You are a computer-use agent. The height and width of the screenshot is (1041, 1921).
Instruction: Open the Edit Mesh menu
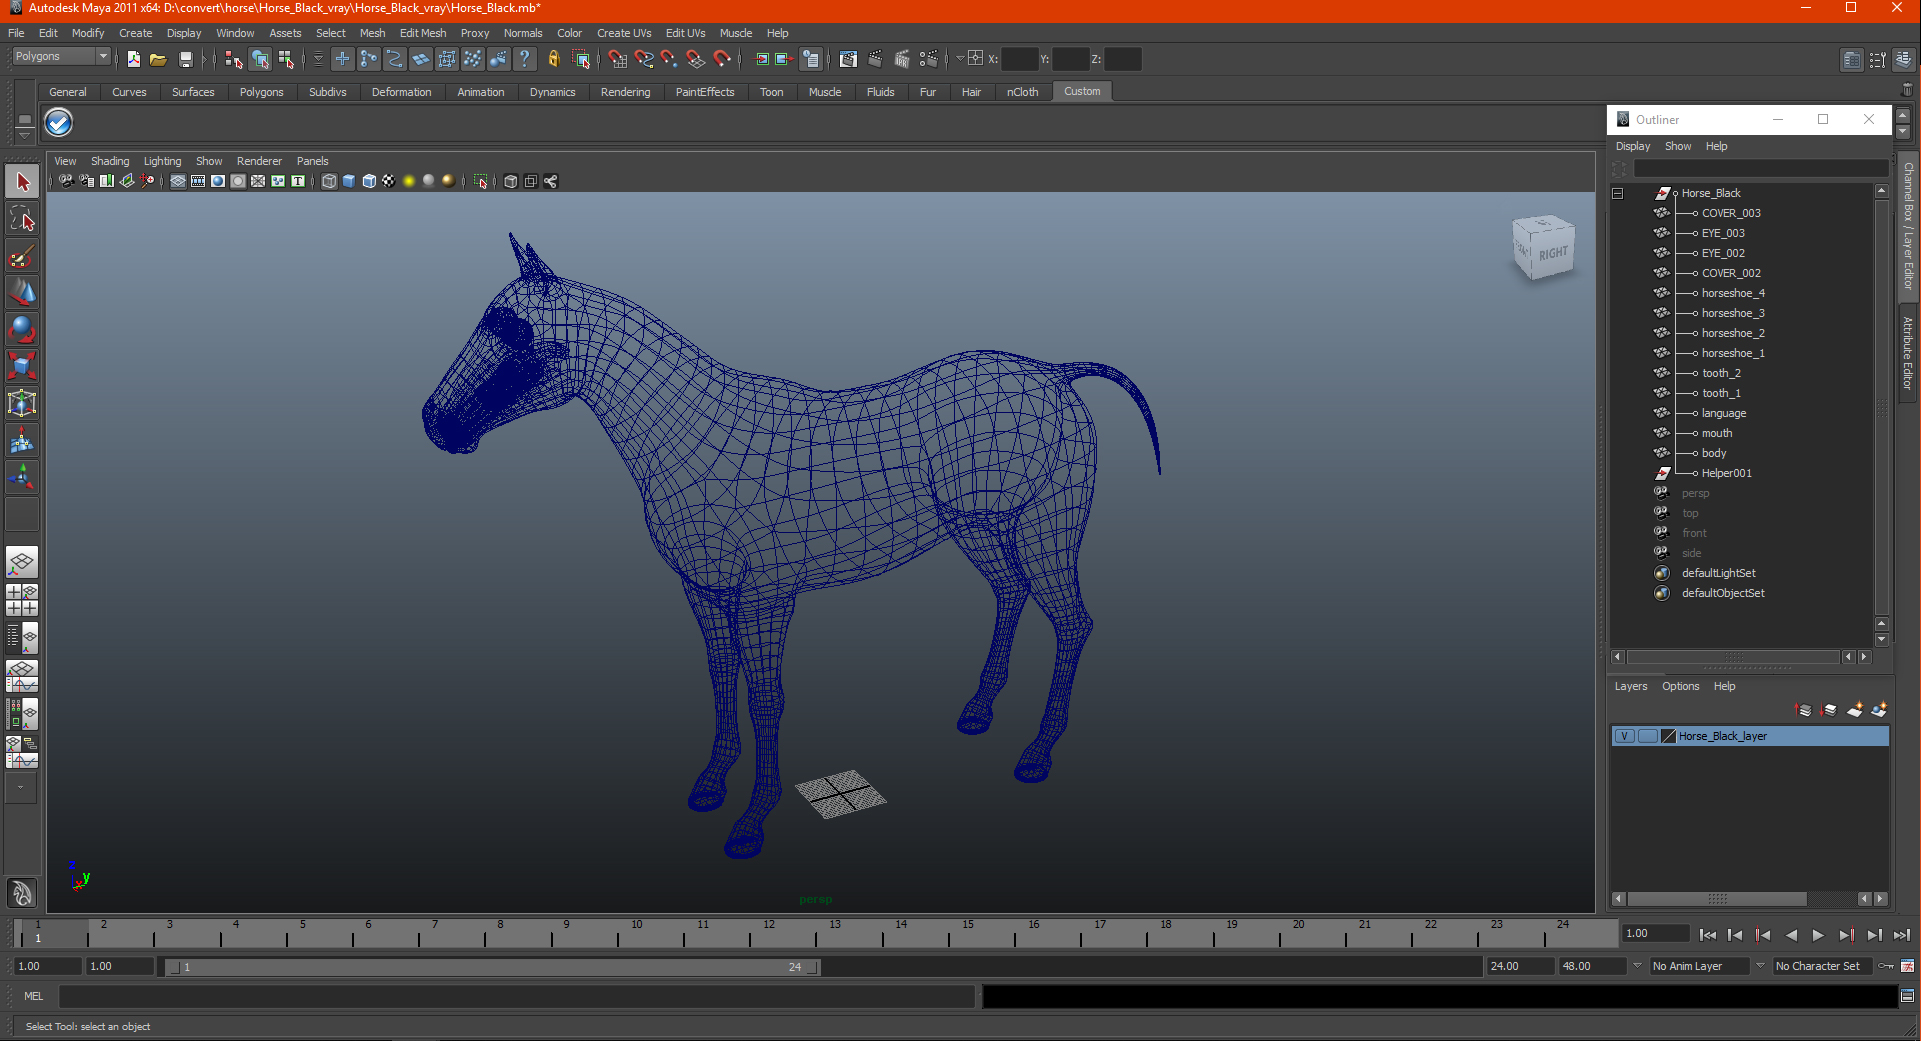[423, 33]
